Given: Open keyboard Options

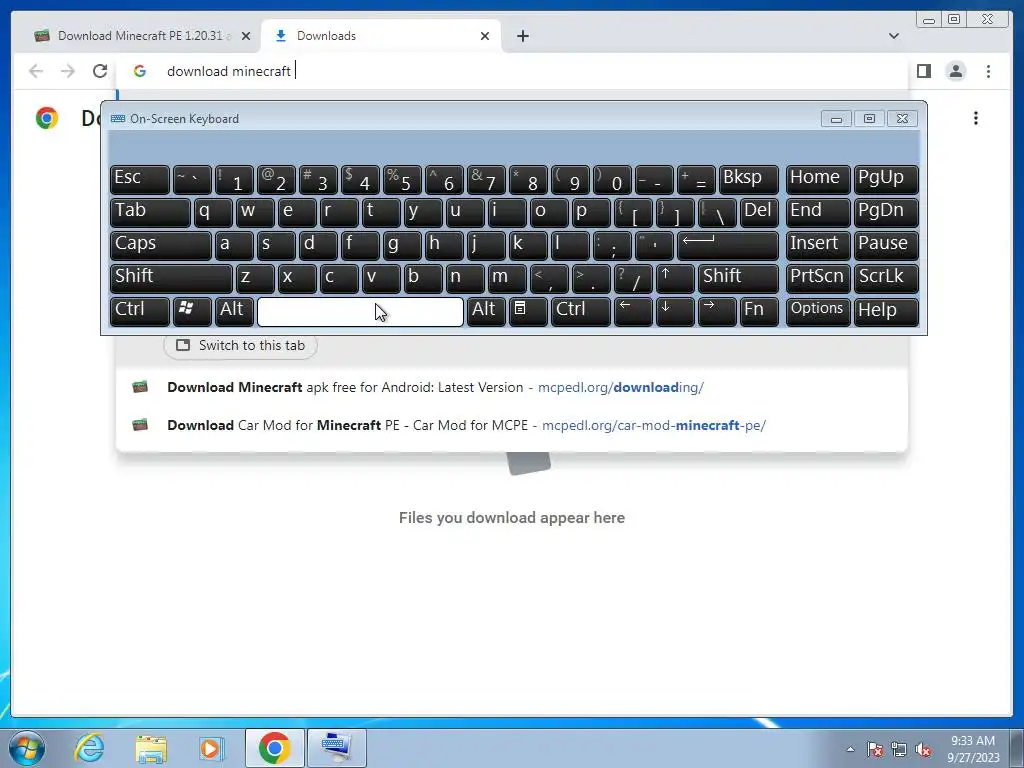Looking at the screenshot, I should point(818,311).
